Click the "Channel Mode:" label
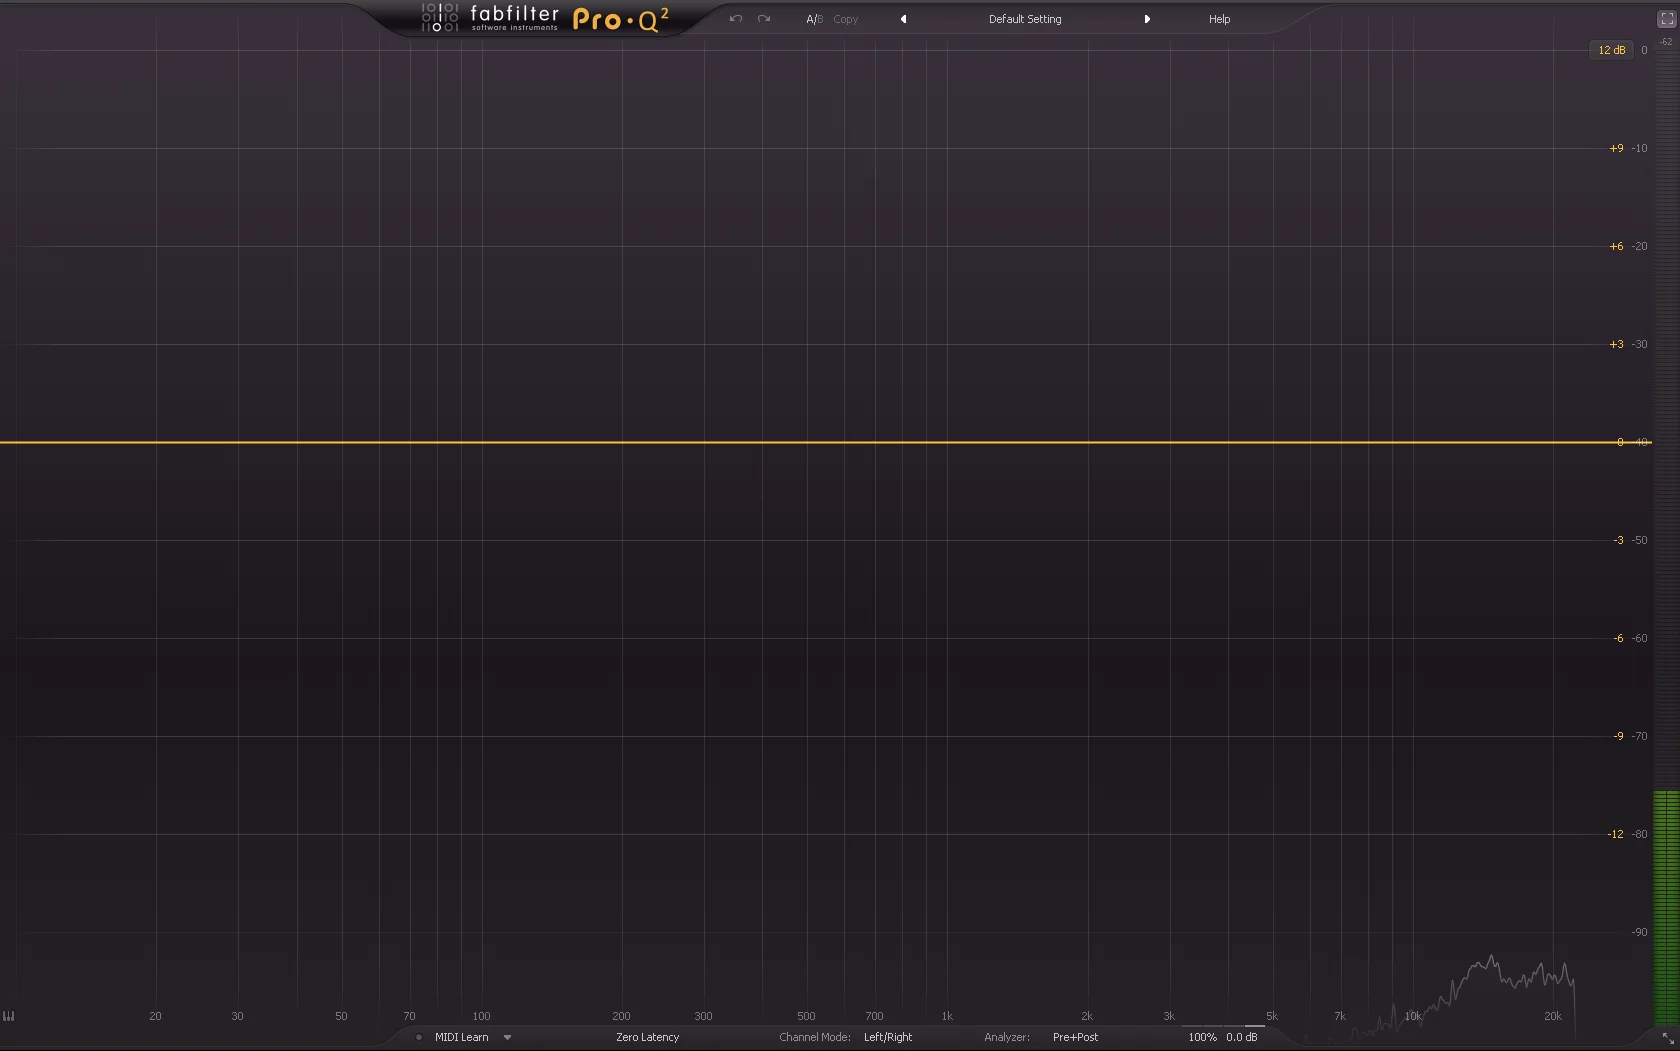The width and height of the screenshot is (1680, 1051). coord(815,1037)
